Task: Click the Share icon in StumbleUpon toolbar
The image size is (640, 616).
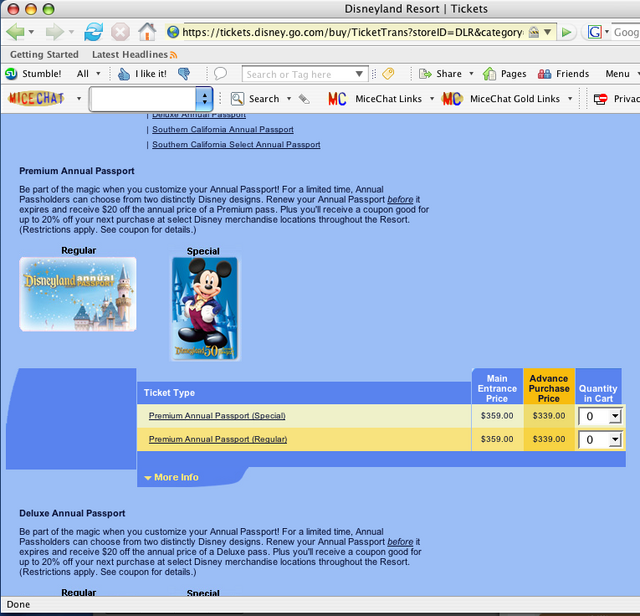Action: 425,74
